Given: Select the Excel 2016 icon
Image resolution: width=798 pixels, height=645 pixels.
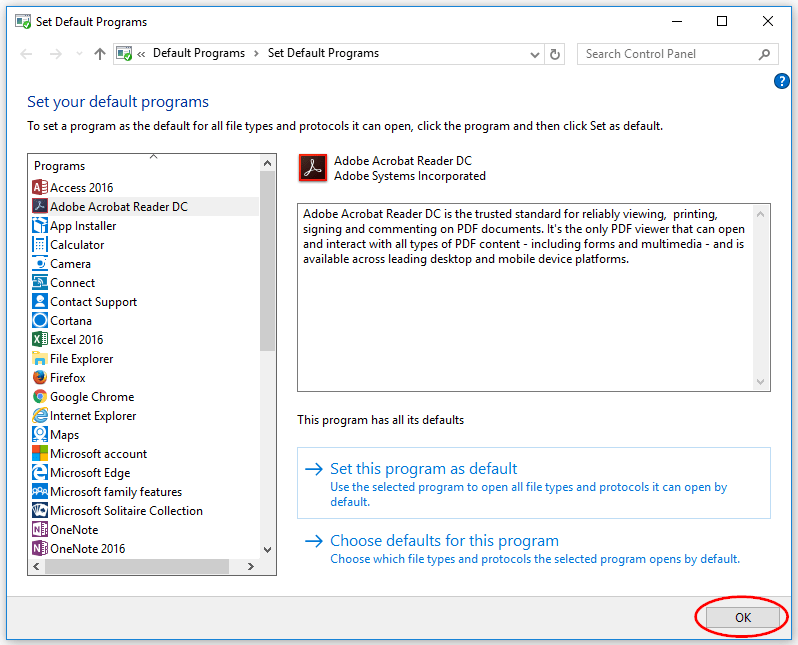Looking at the screenshot, I should click(x=40, y=340).
